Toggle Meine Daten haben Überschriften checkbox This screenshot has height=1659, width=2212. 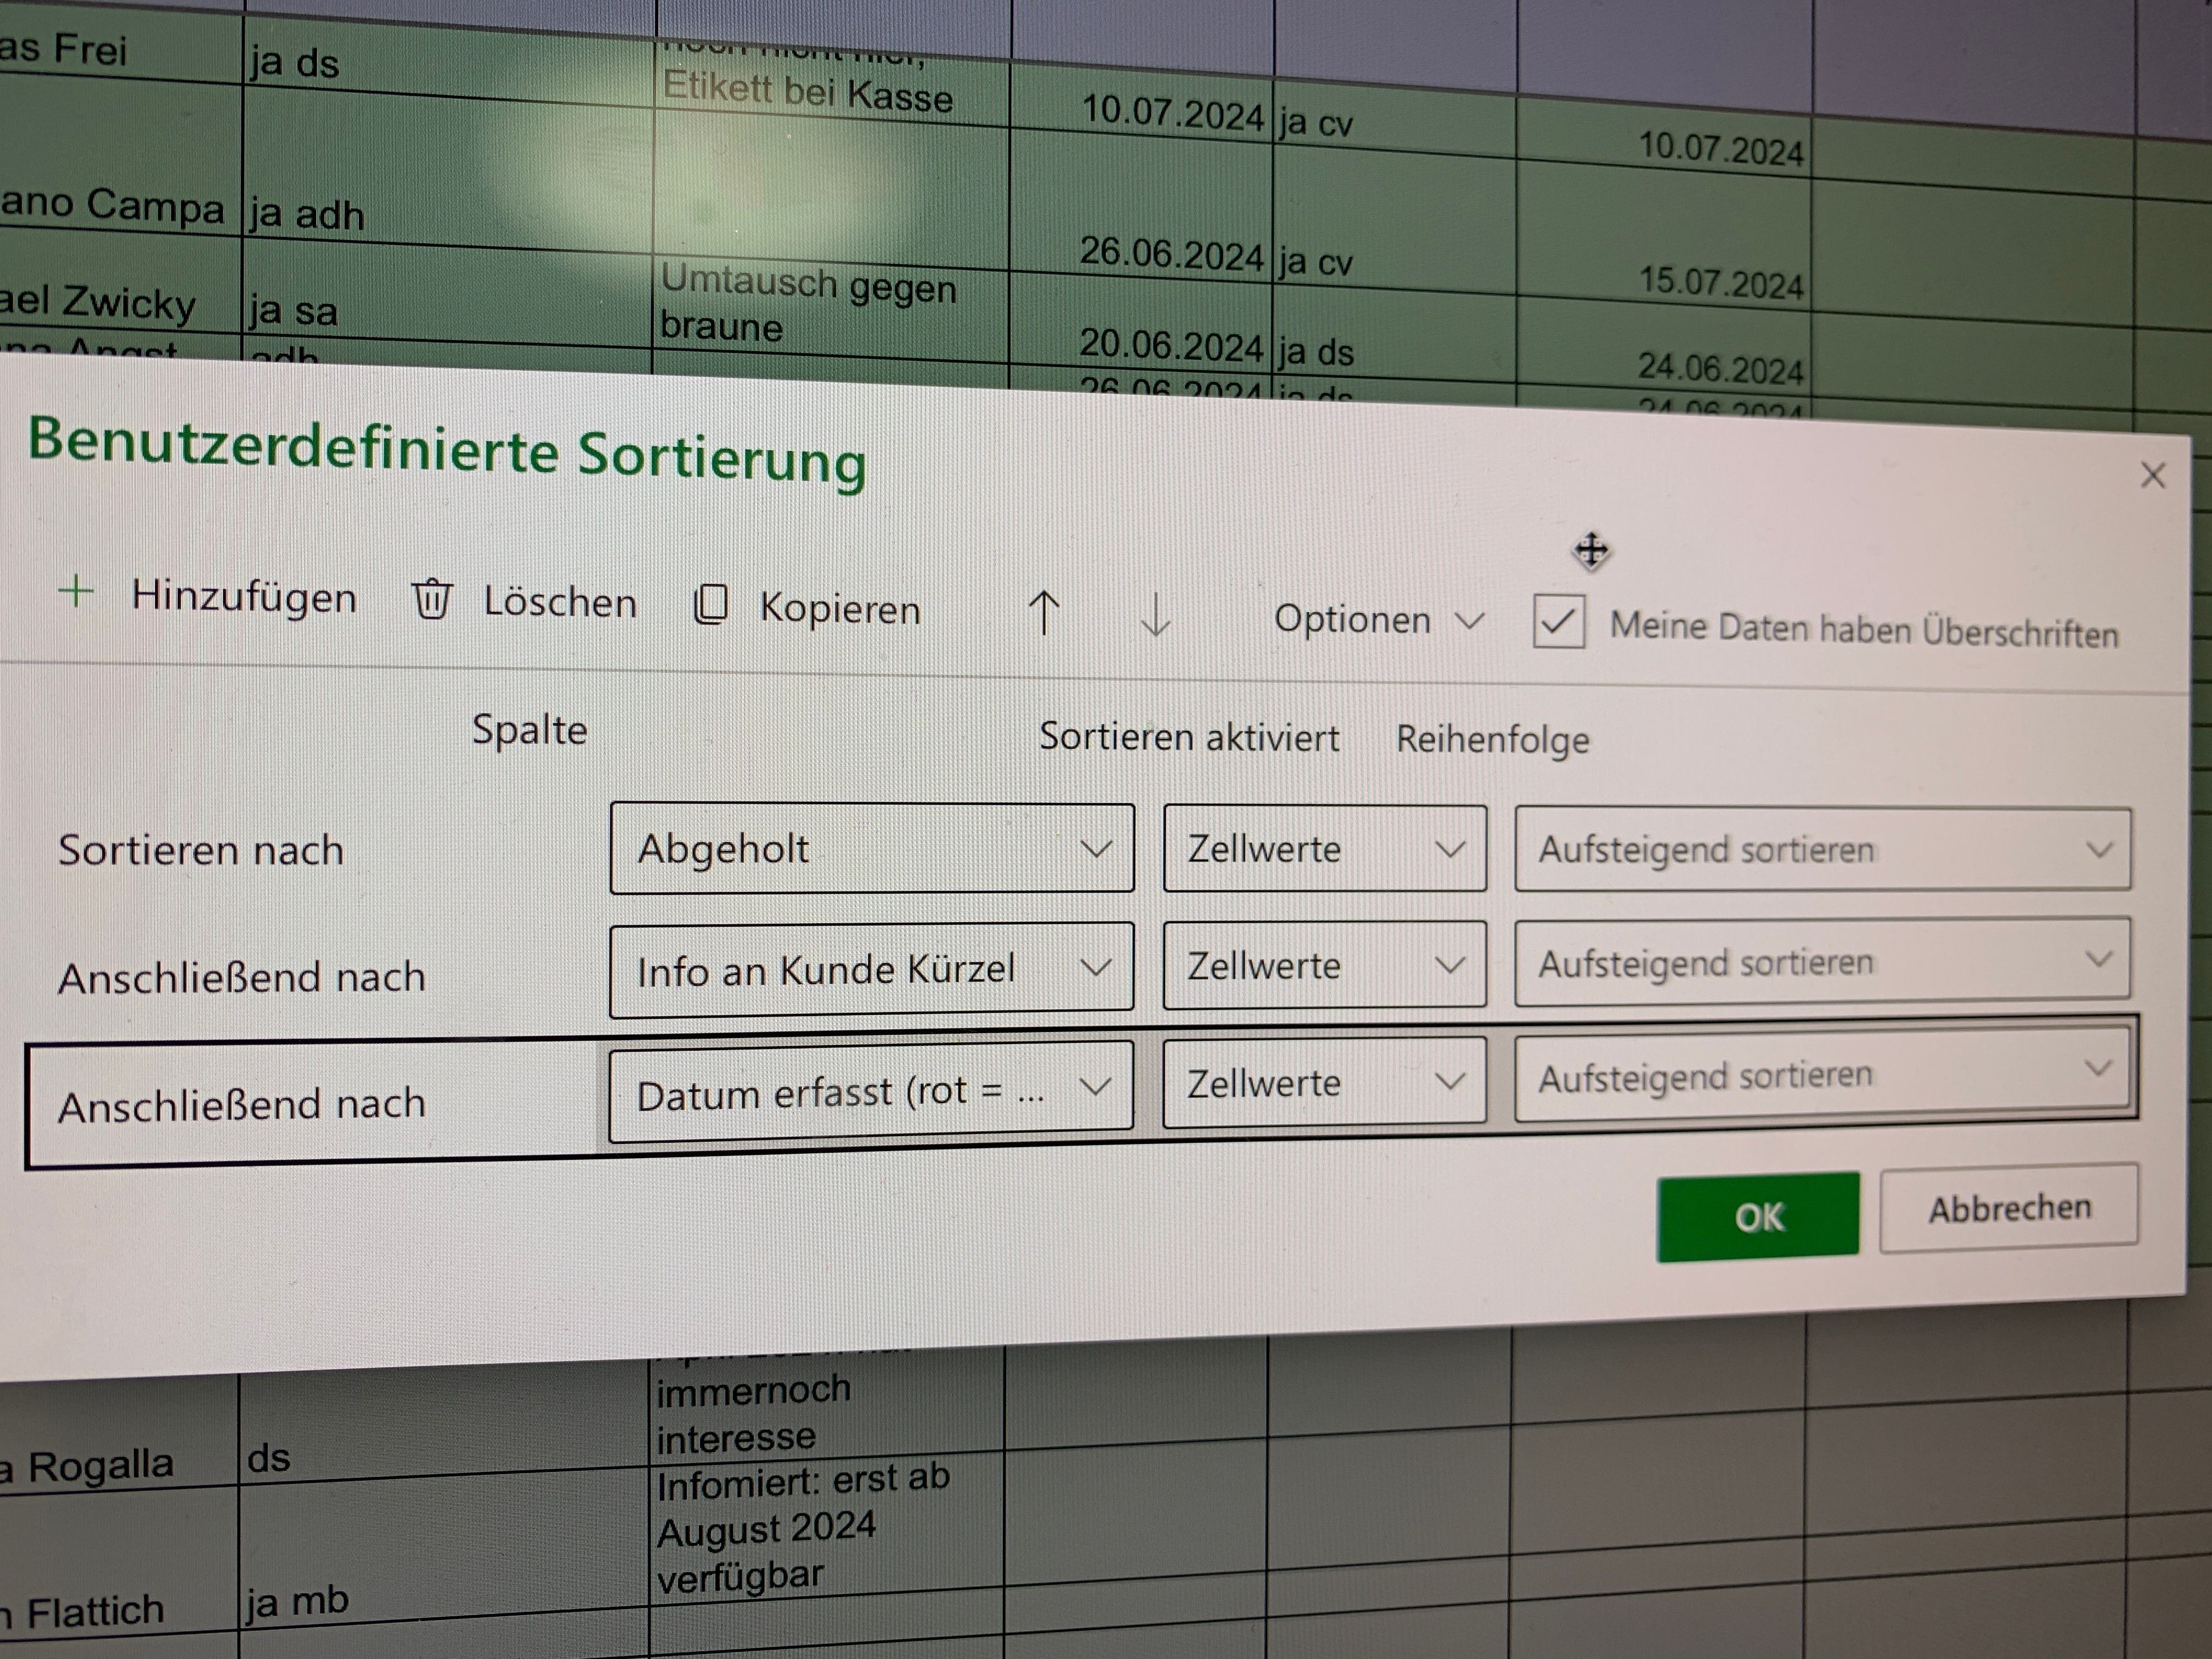pos(1558,622)
